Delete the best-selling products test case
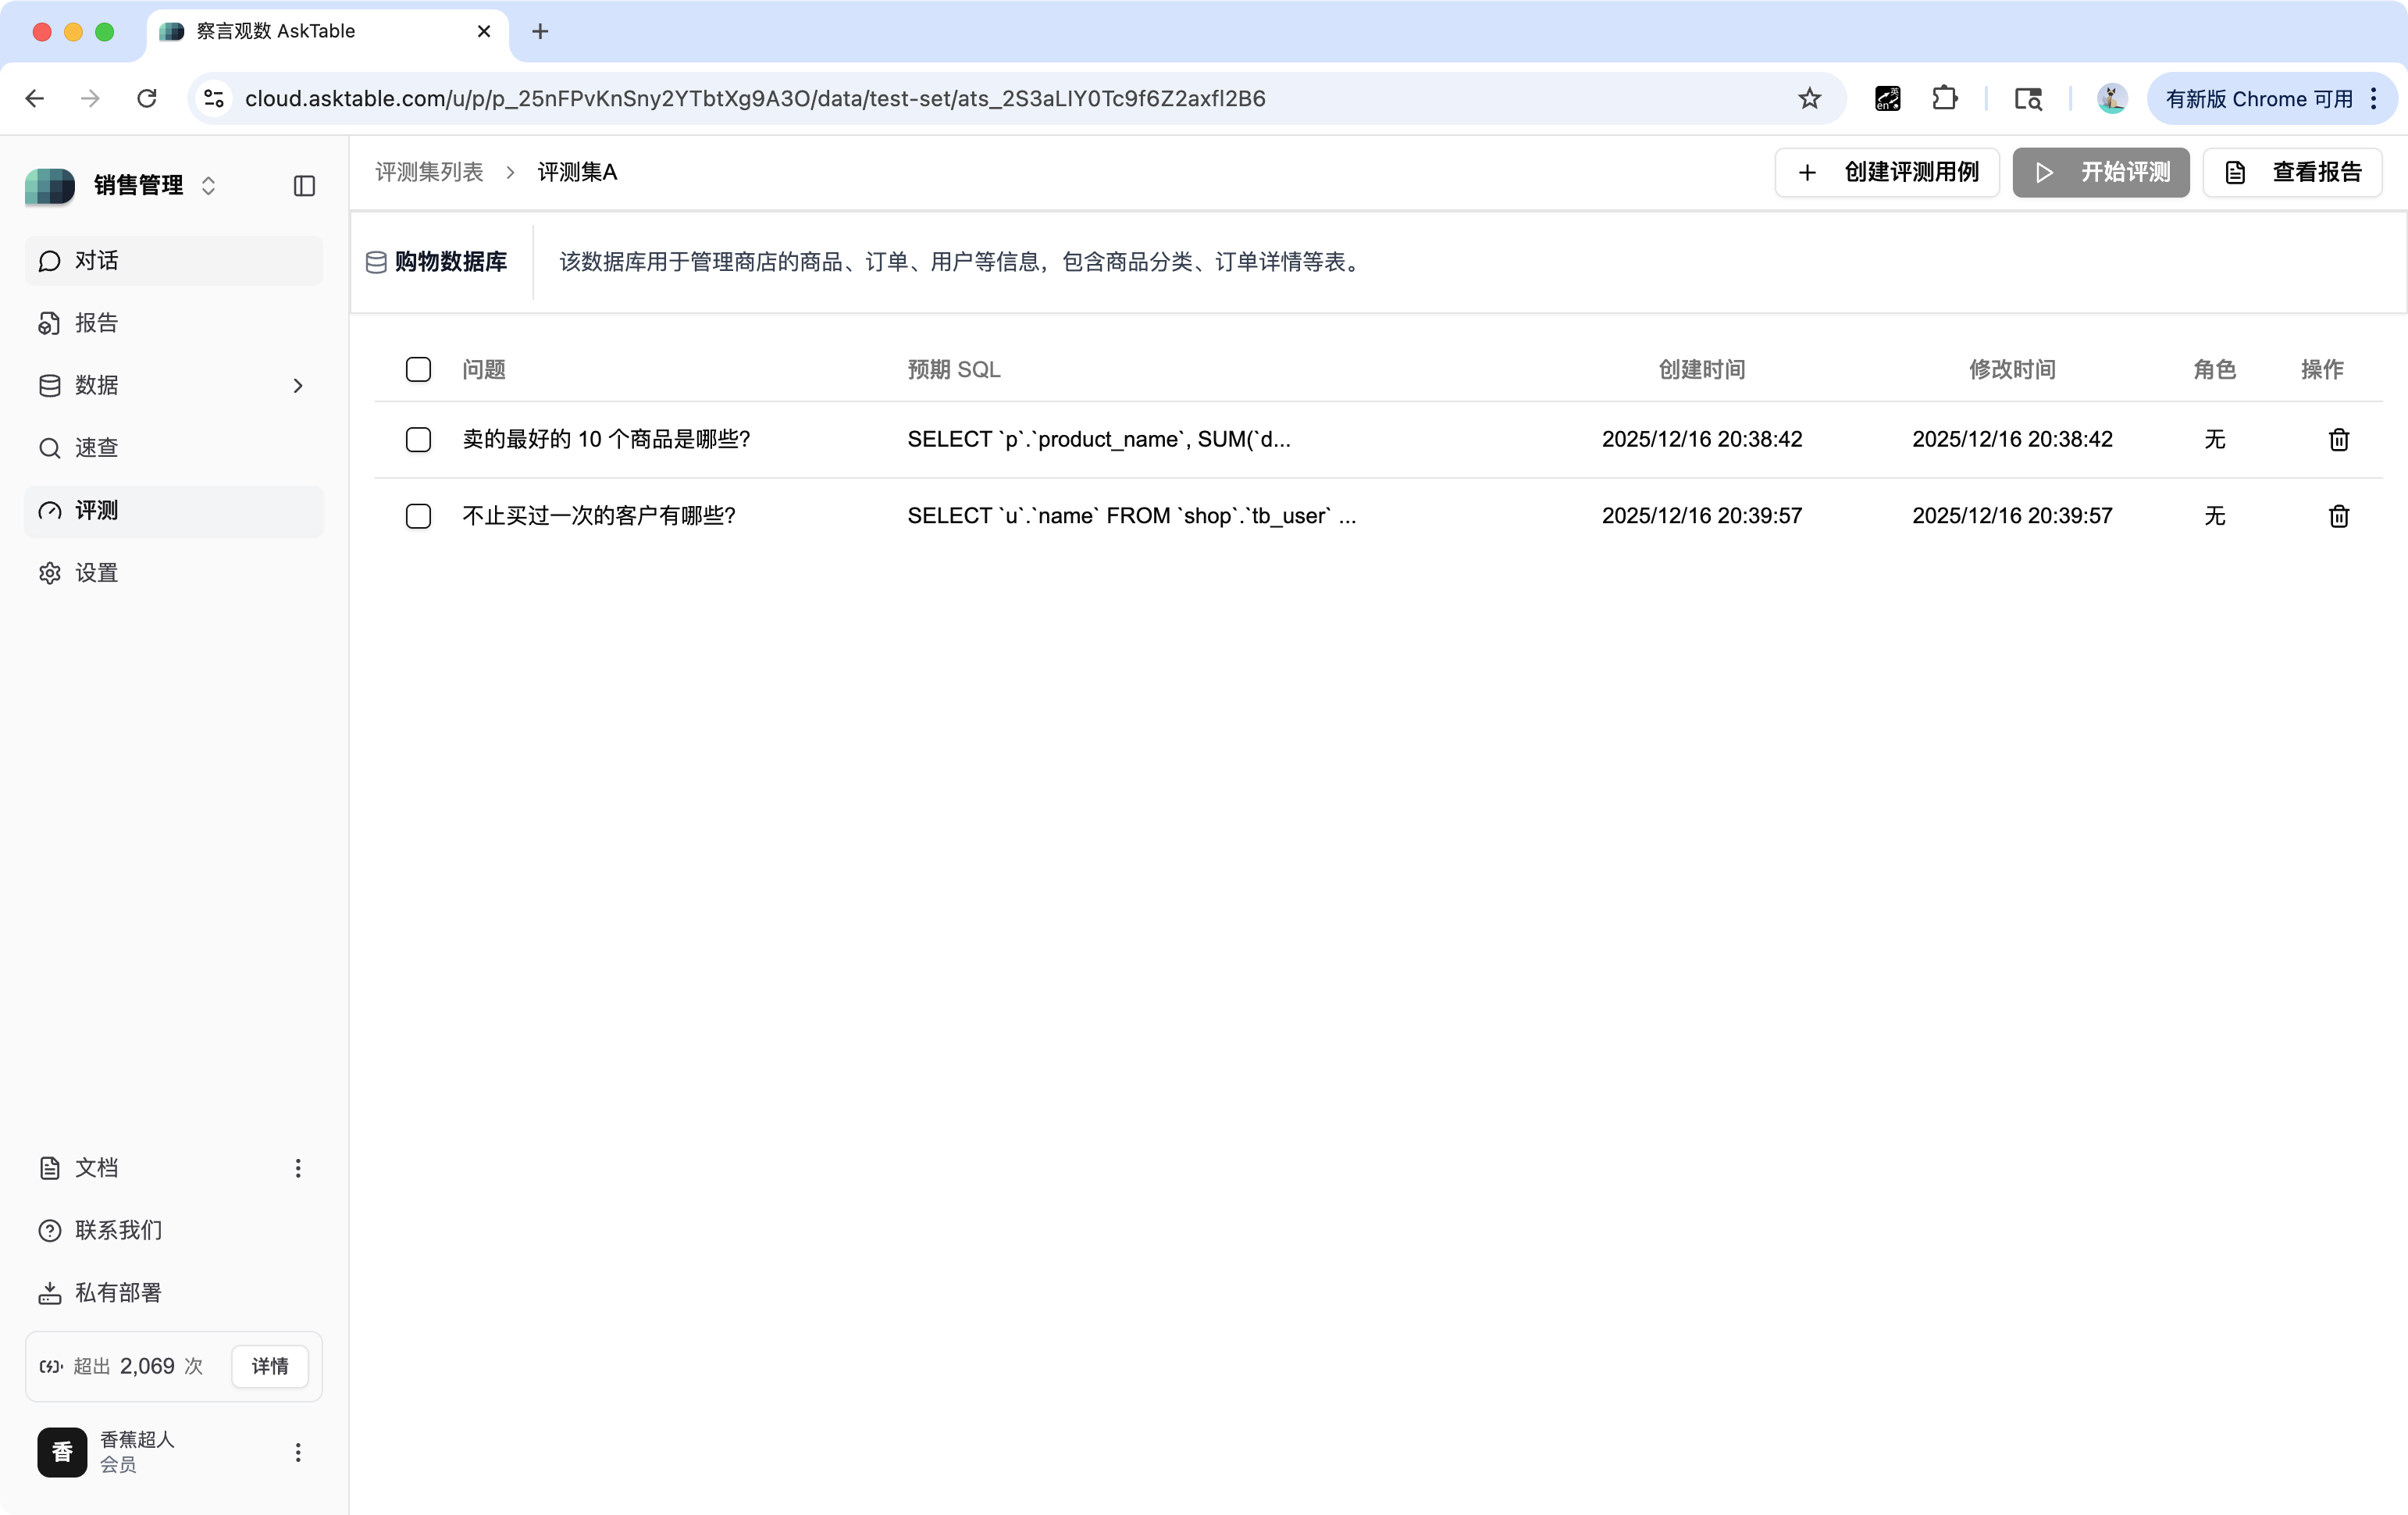The width and height of the screenshot is (2408, 1515). point(2338,440)
